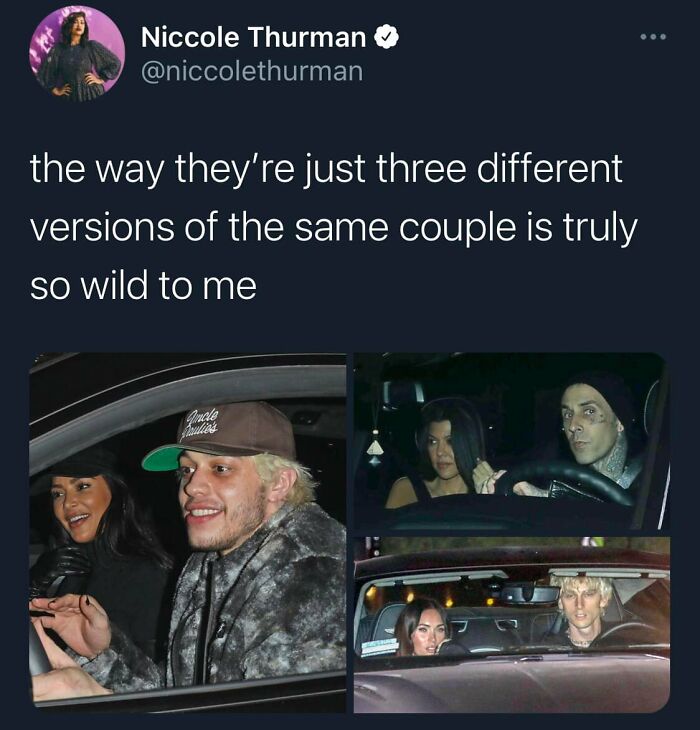Open the large left photo in tweet
This screenshot has width=700, height=730.
pyautogui.click(x=188, y=533)
